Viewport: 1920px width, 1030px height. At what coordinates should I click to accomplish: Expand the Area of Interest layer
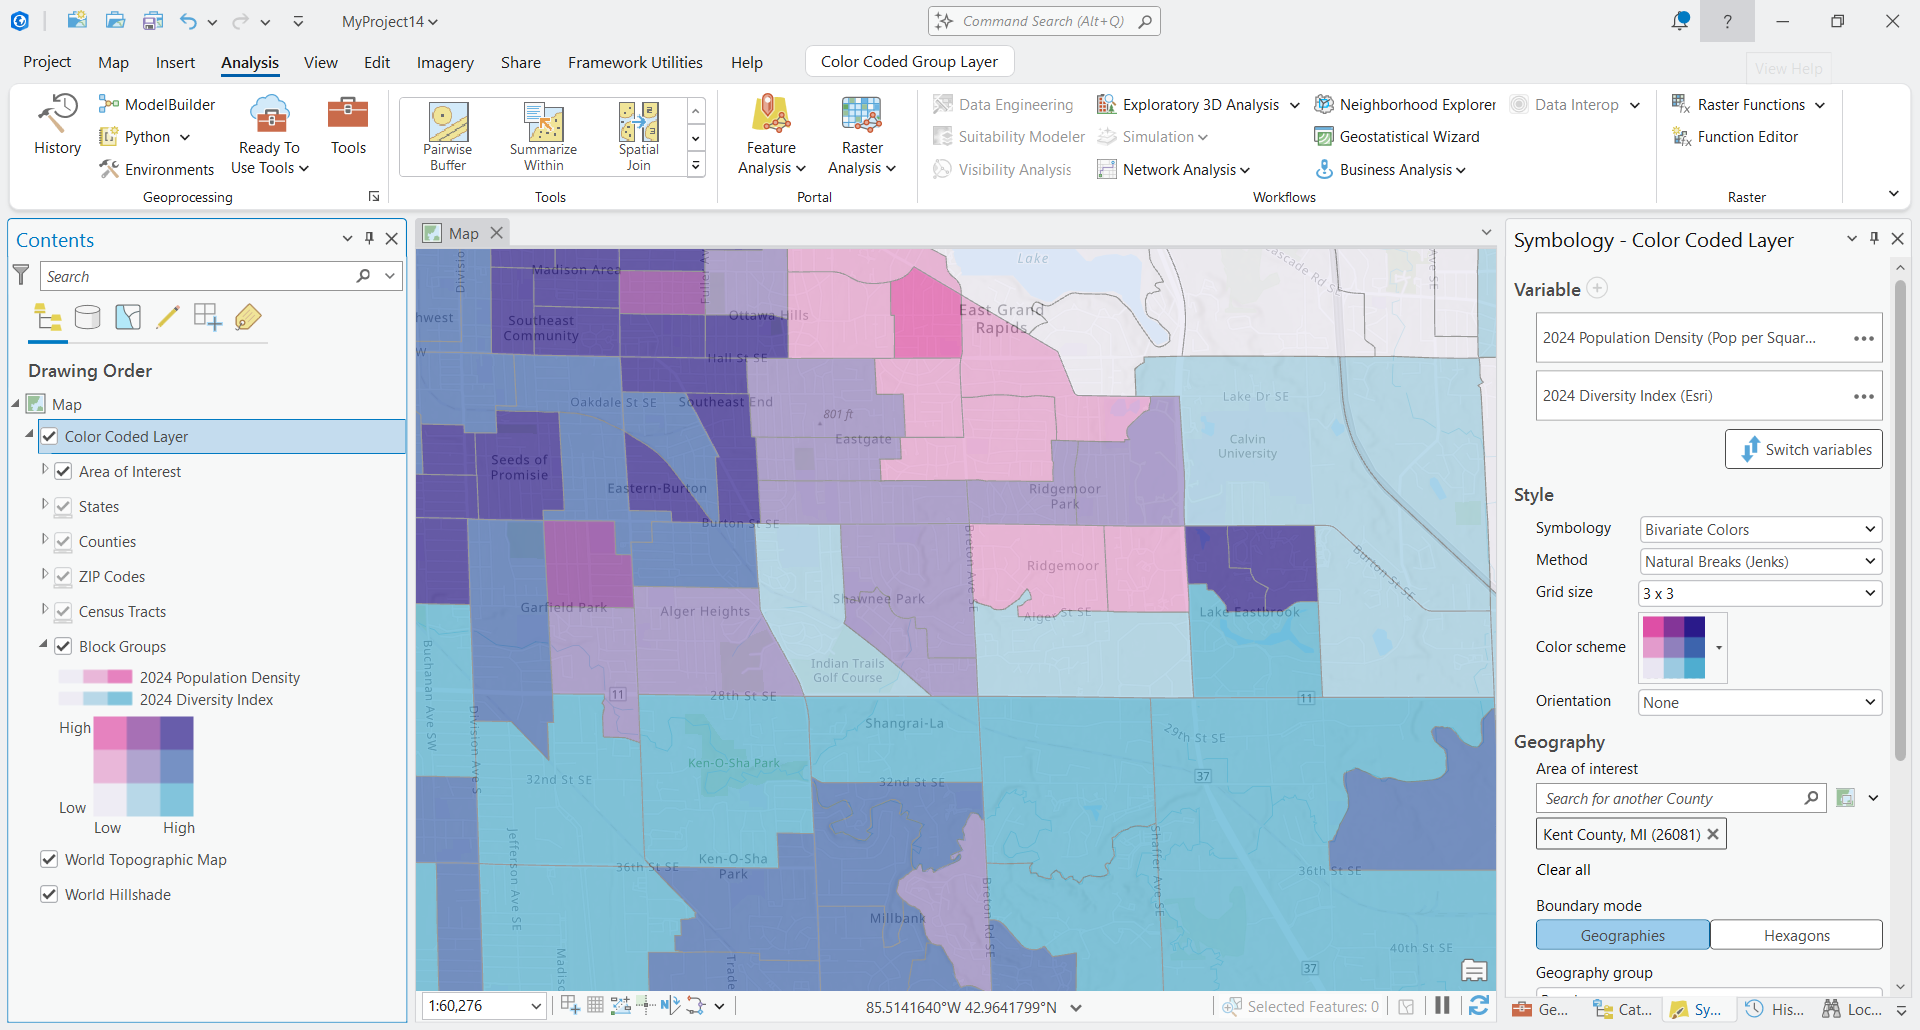(x=44, y=470)
